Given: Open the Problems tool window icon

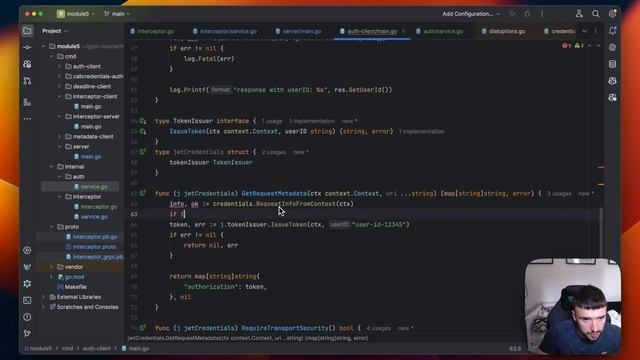Looking at the screenshot, I should [x=27, y=317].
